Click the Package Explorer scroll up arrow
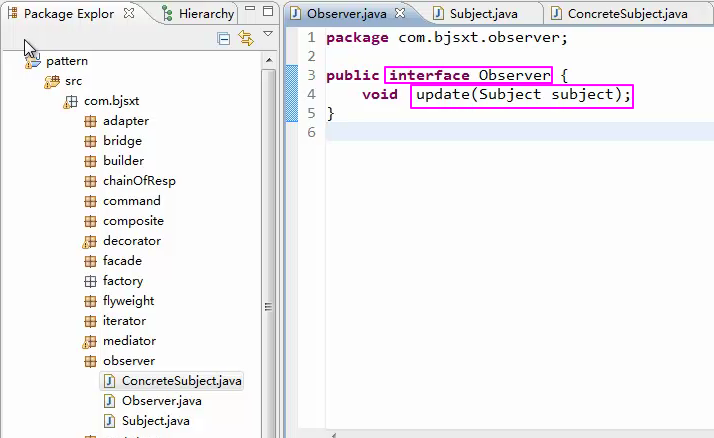 [x=269, y=60]
